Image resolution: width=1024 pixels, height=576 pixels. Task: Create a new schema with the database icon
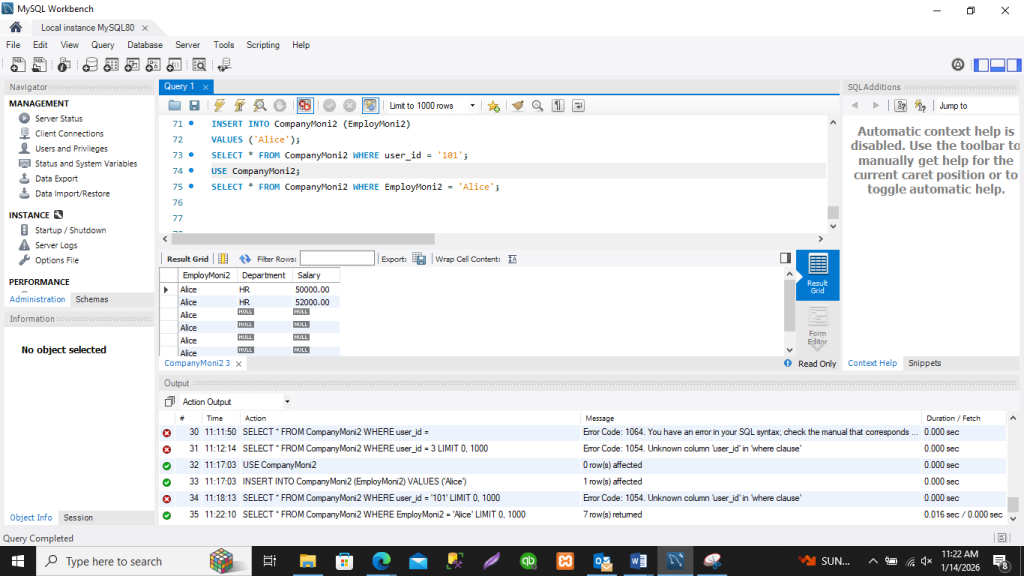click(88, 64)
